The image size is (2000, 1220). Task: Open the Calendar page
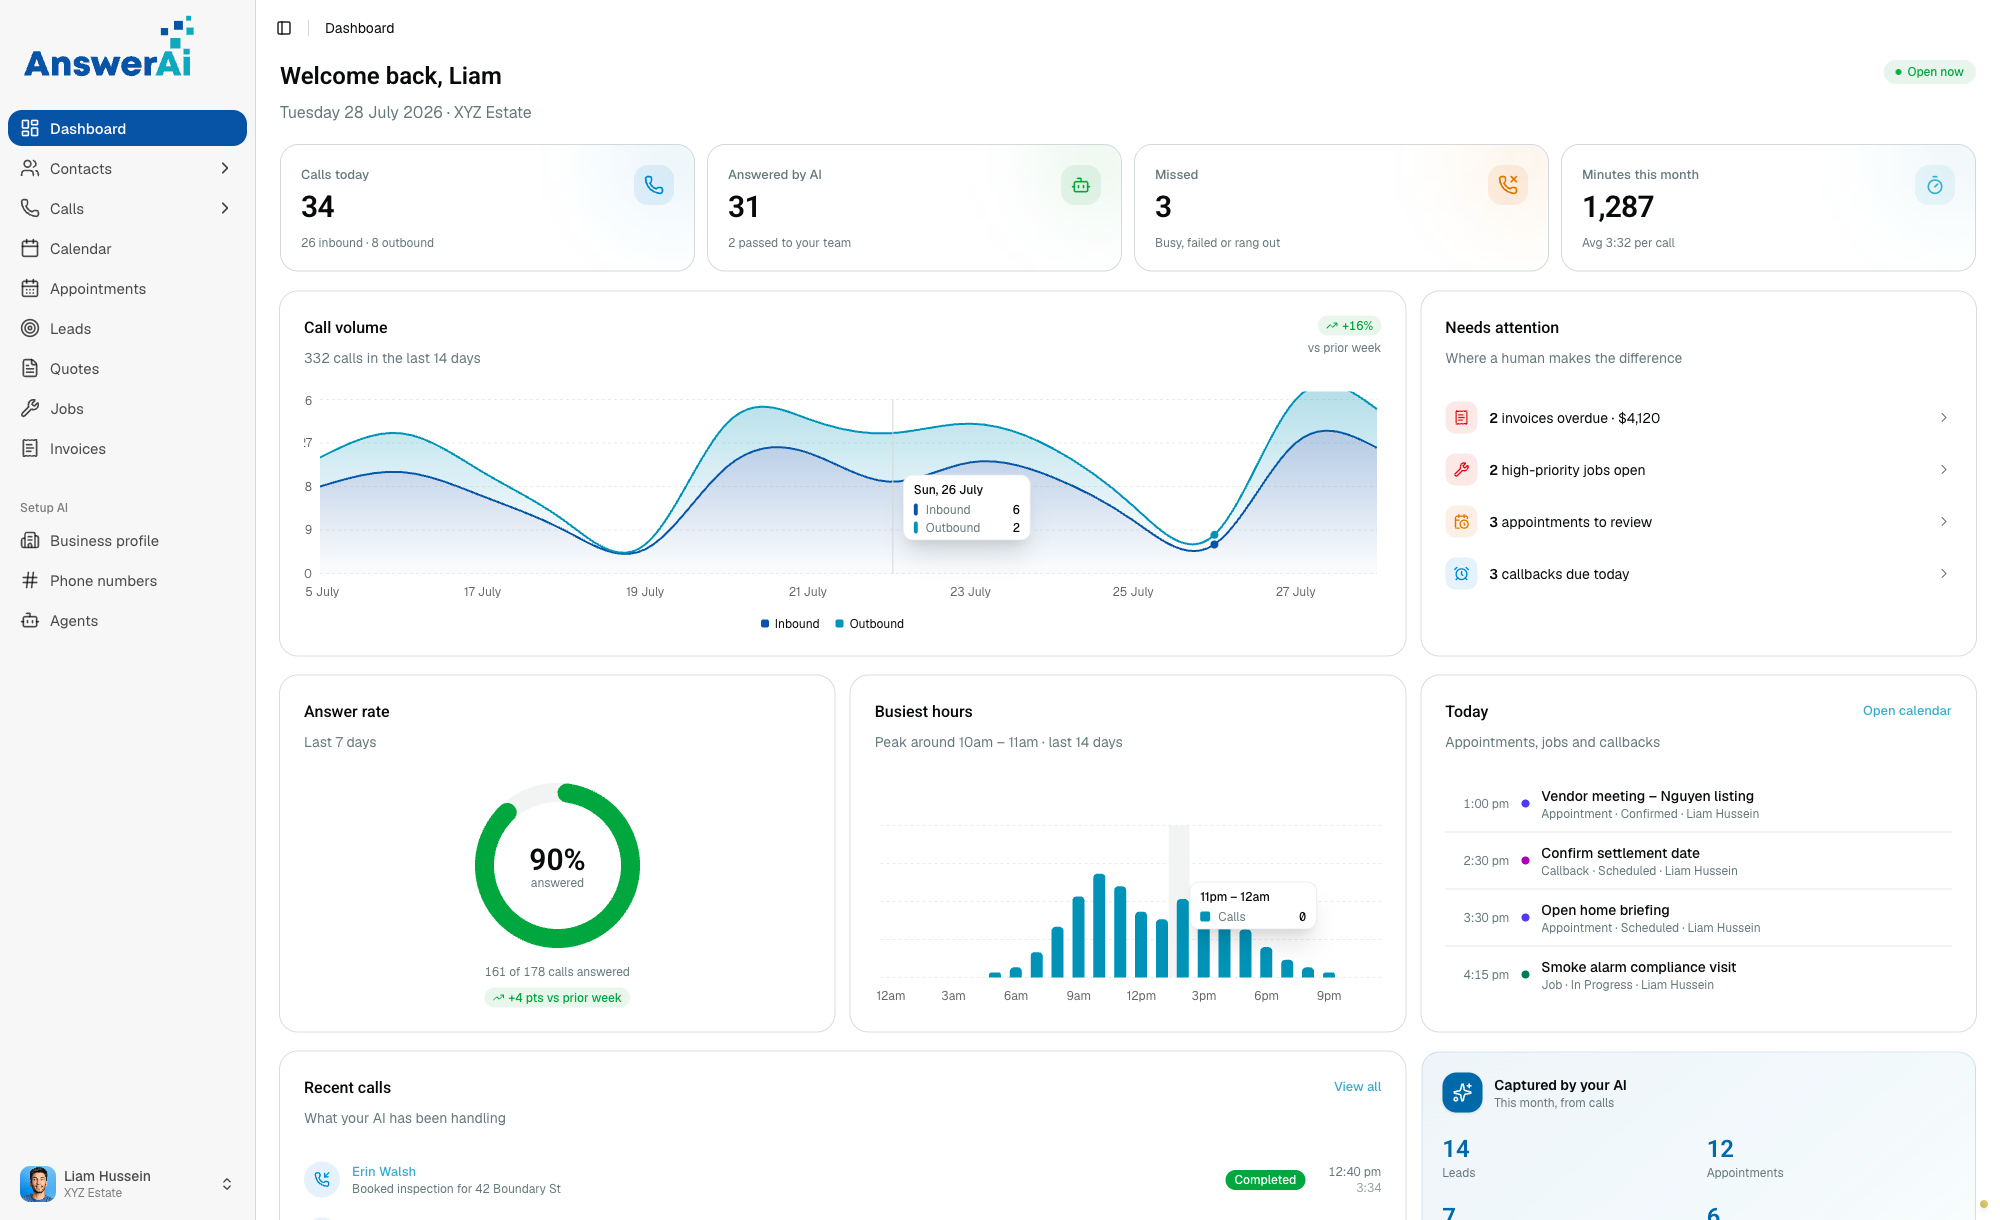tap(127, 248)
